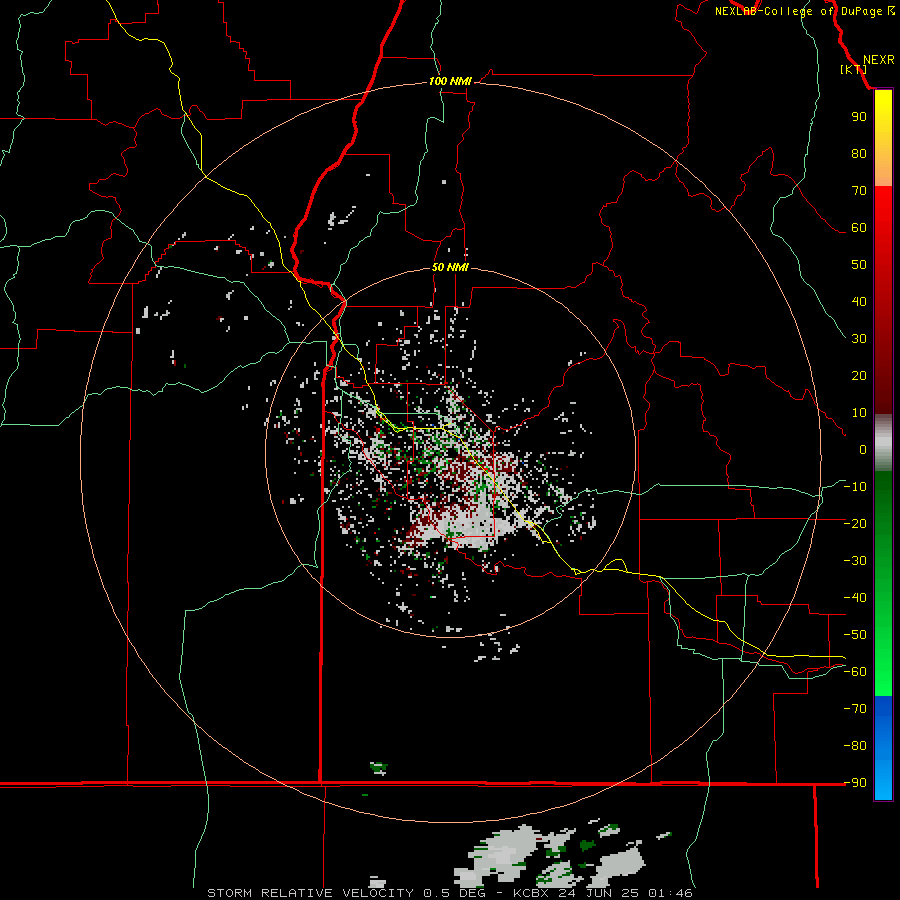Screen dimensions: 900x900
Task: Click the 50 NMI range ring label
Action: [450, 267]
